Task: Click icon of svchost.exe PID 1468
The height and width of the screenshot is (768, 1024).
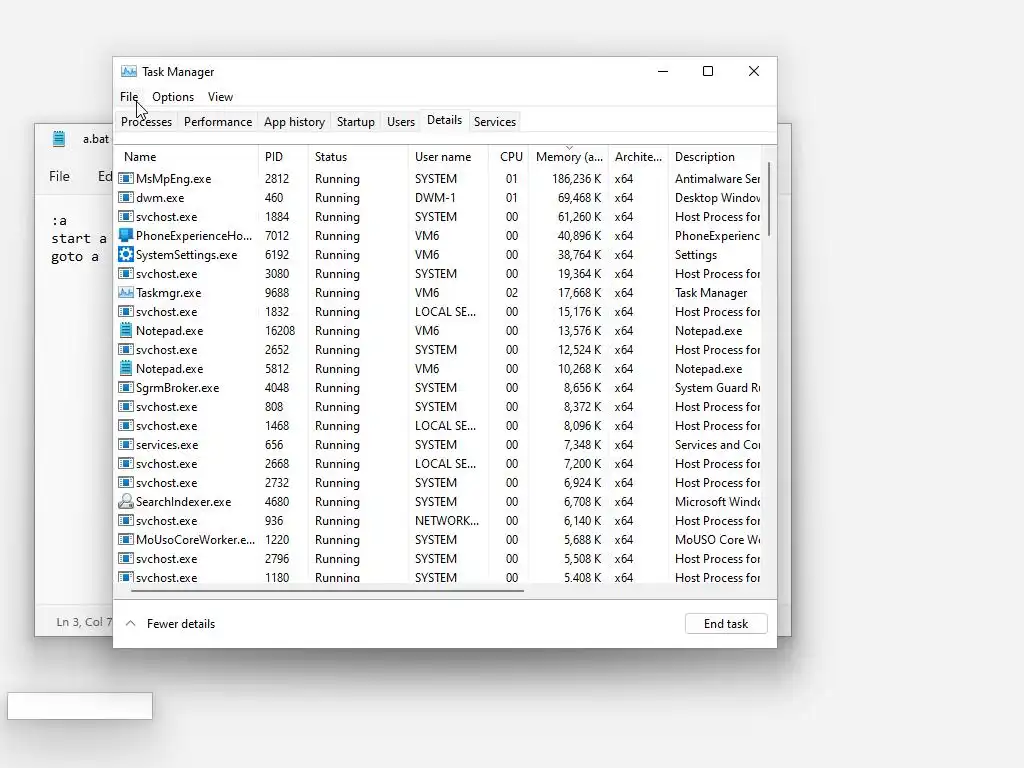Action: [x=126, y=425]
